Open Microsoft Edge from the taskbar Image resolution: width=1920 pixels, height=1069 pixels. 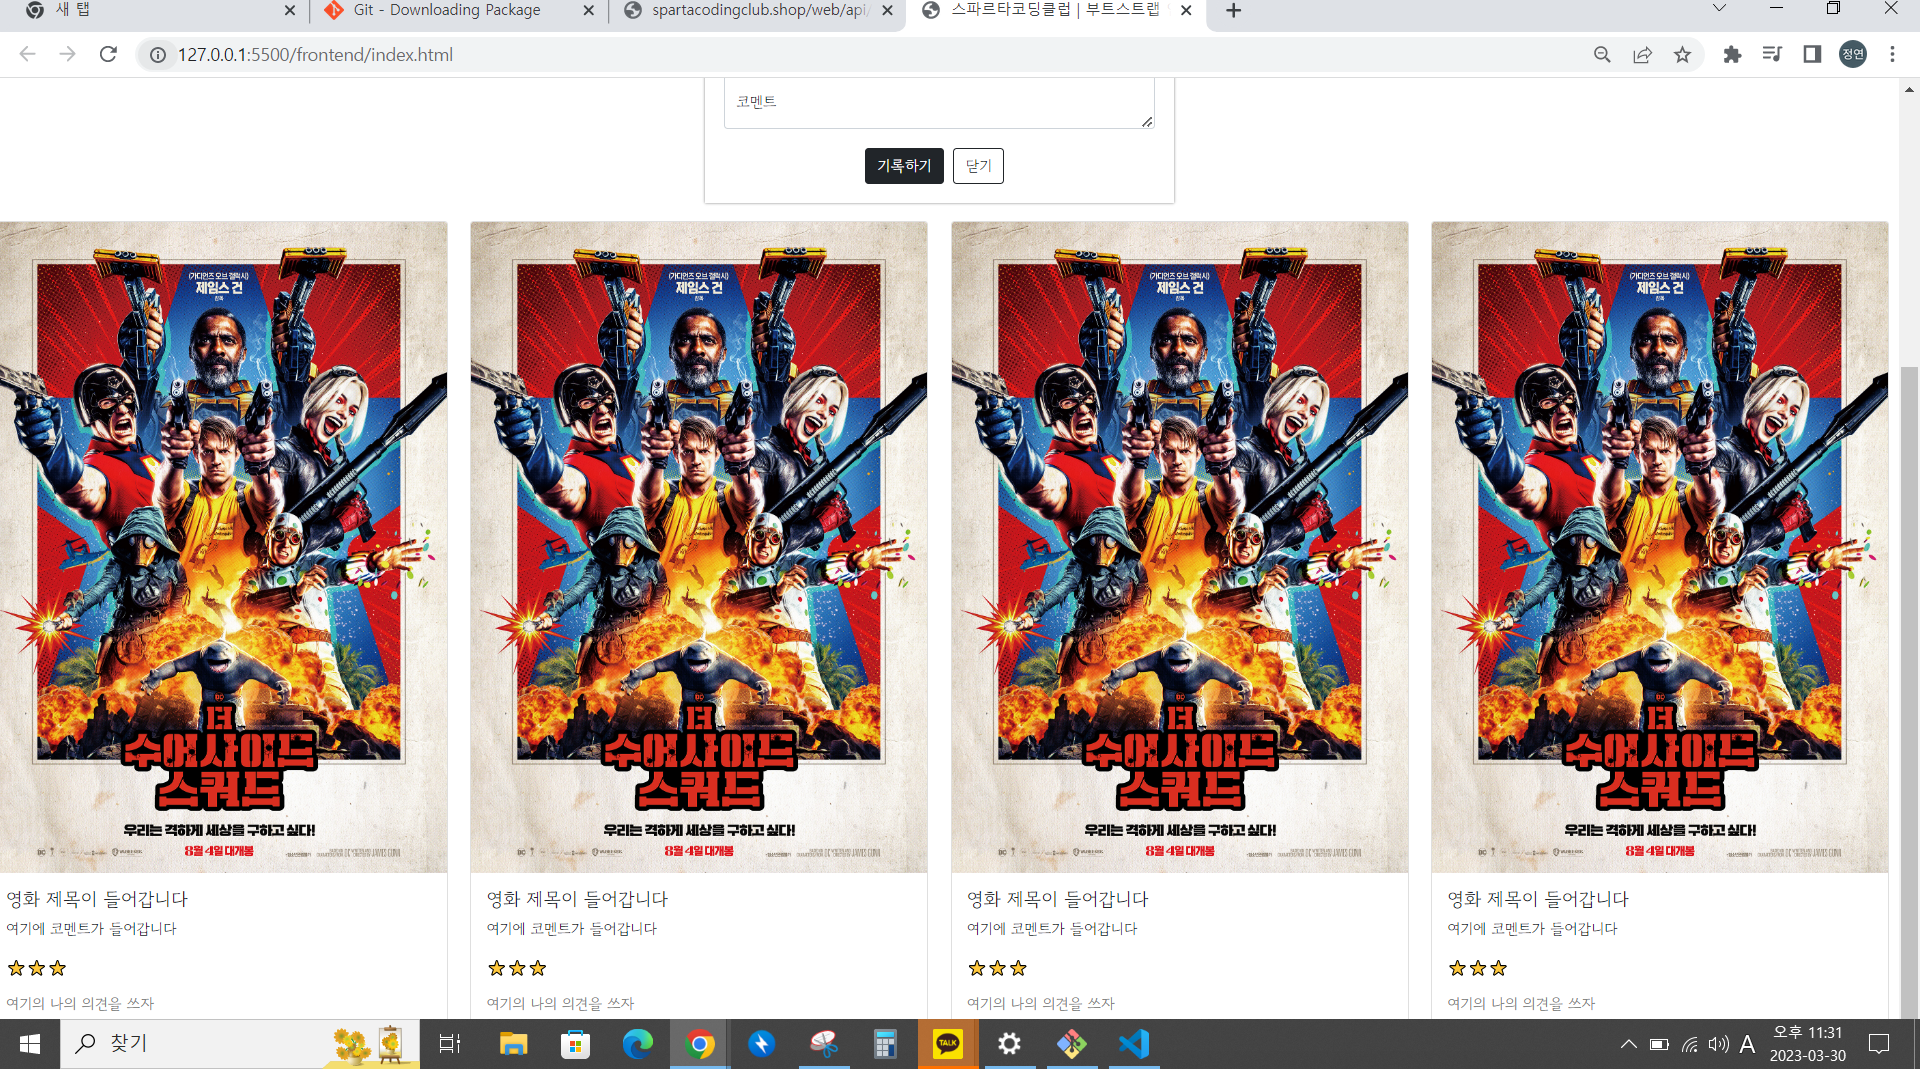(x=637, y=1044)
